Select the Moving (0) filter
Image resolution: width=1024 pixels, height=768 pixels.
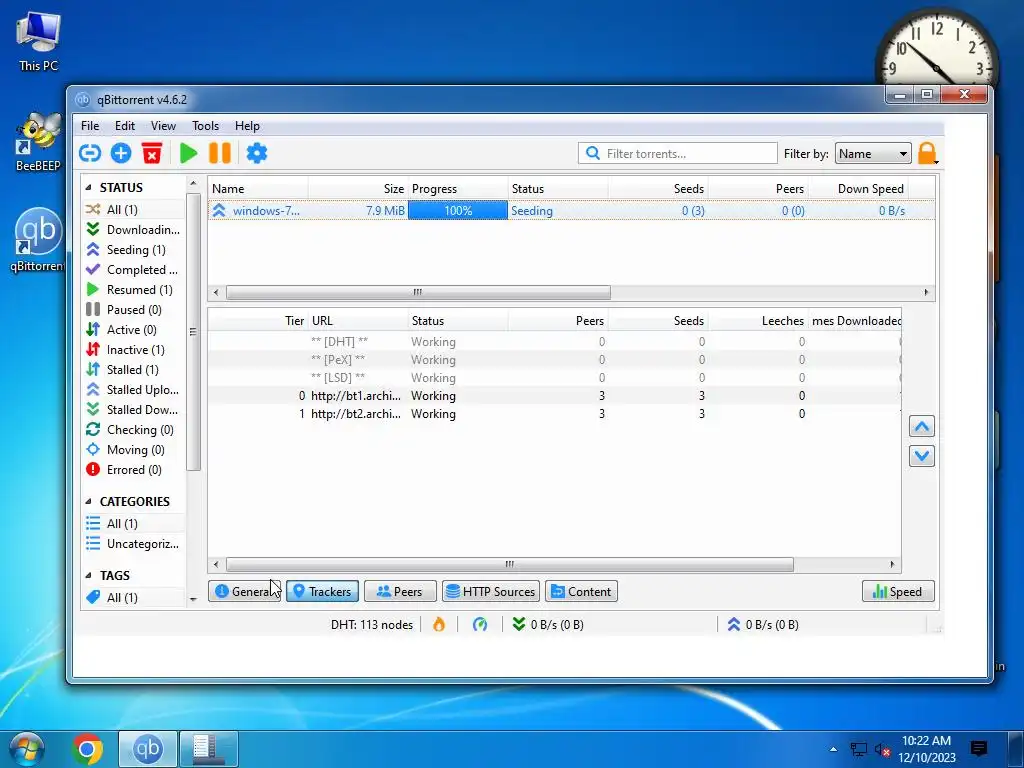[133, 450]
